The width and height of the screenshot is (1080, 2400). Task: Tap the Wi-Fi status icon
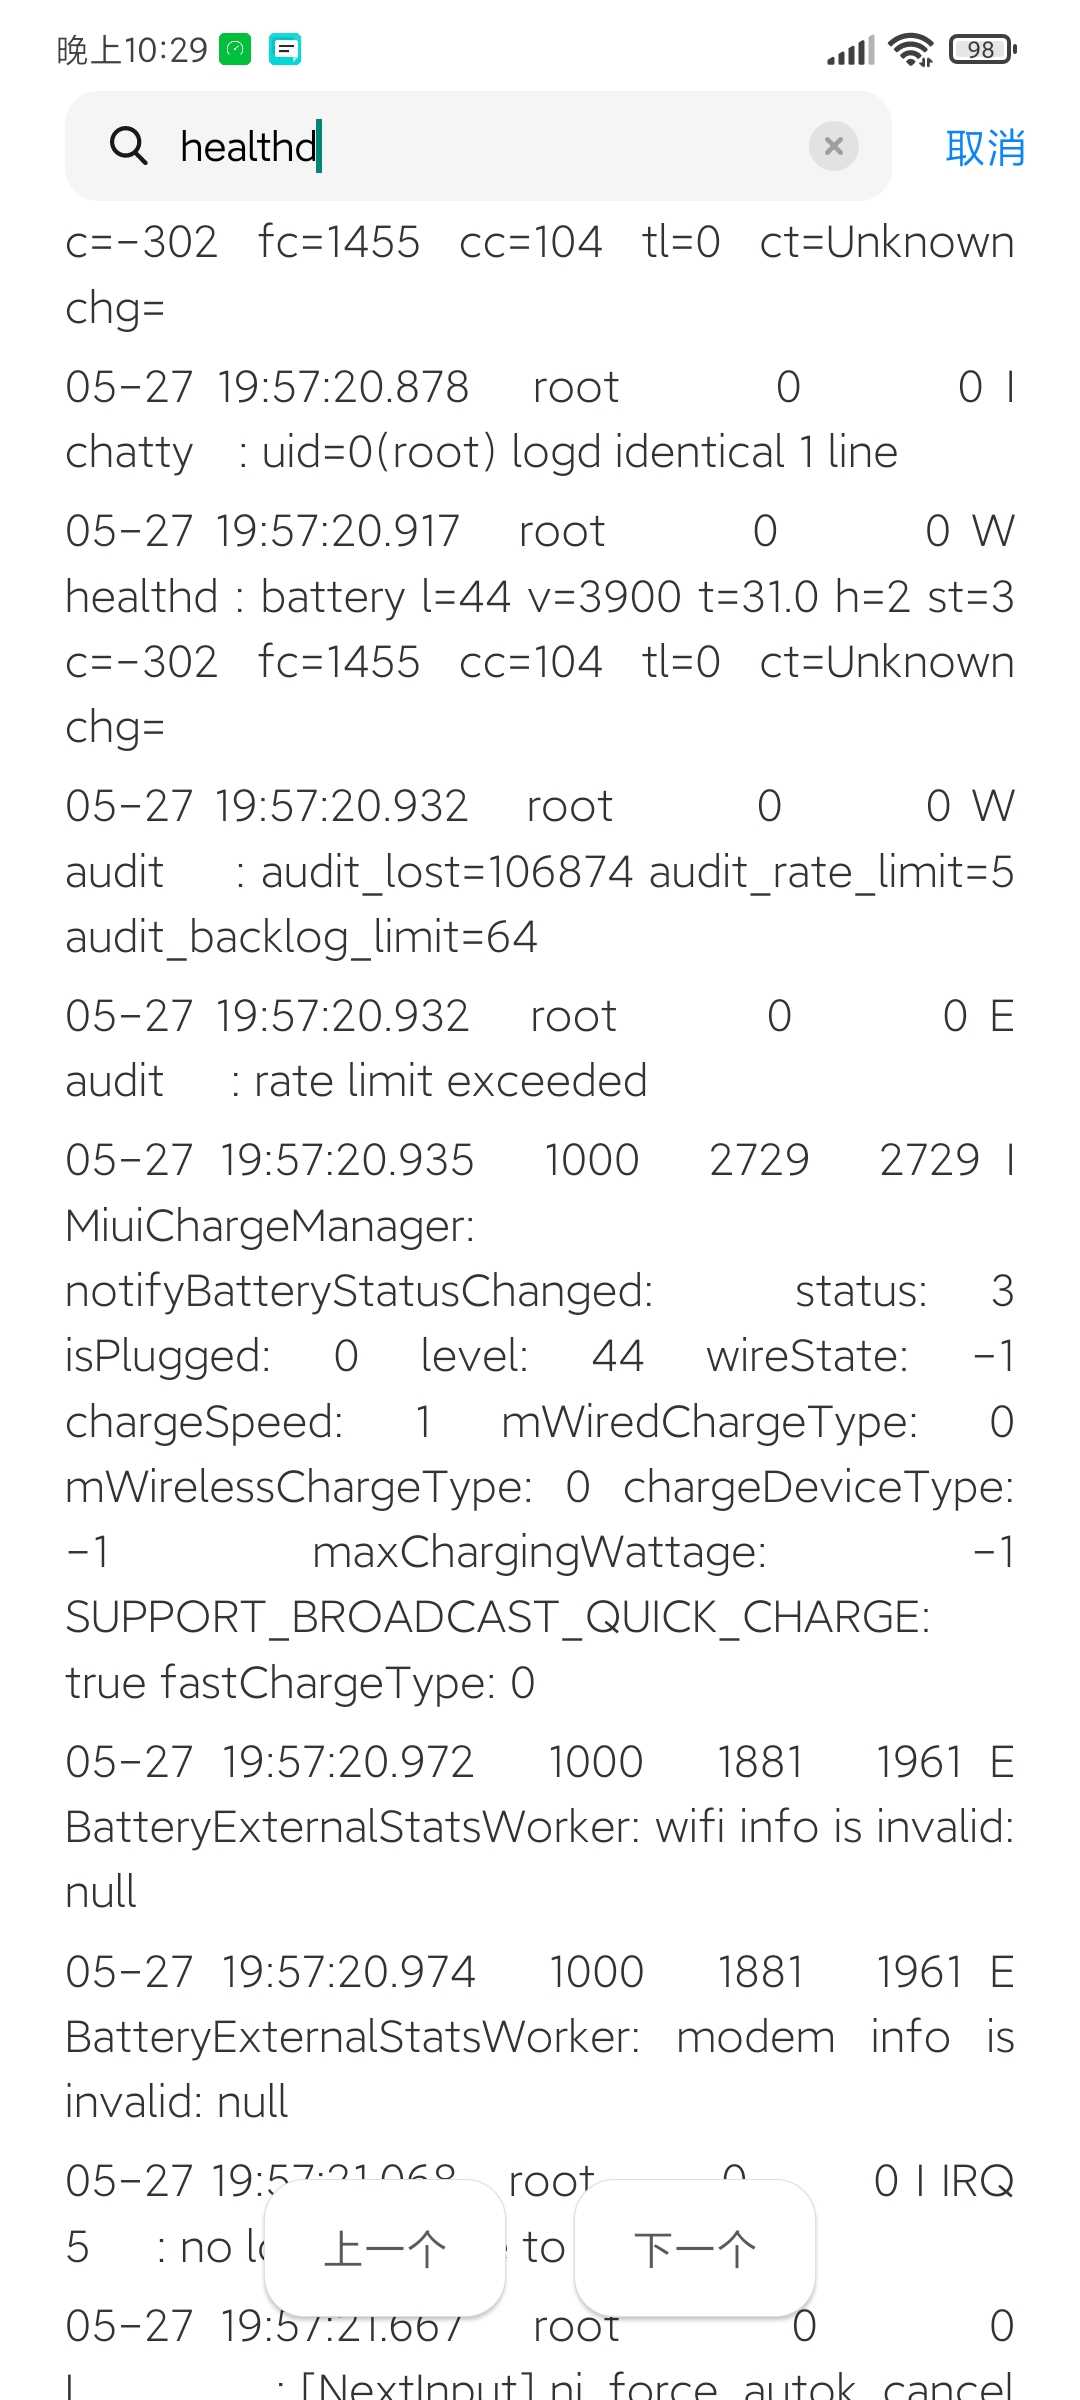click(x=911, y=49)
